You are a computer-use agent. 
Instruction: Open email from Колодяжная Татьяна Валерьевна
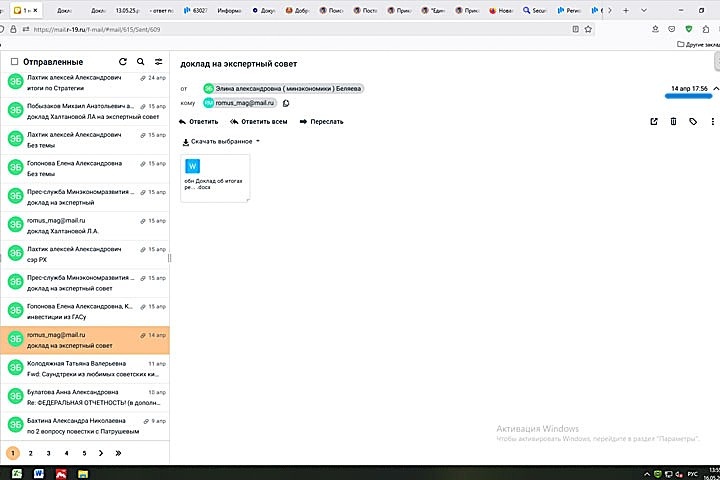tap(85, 368)
